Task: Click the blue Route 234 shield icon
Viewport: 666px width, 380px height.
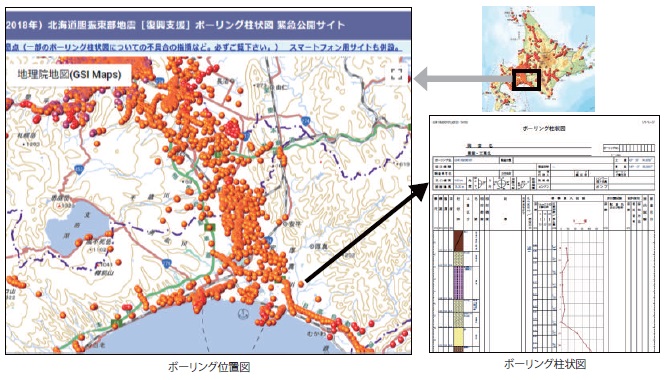Action: 305,121
